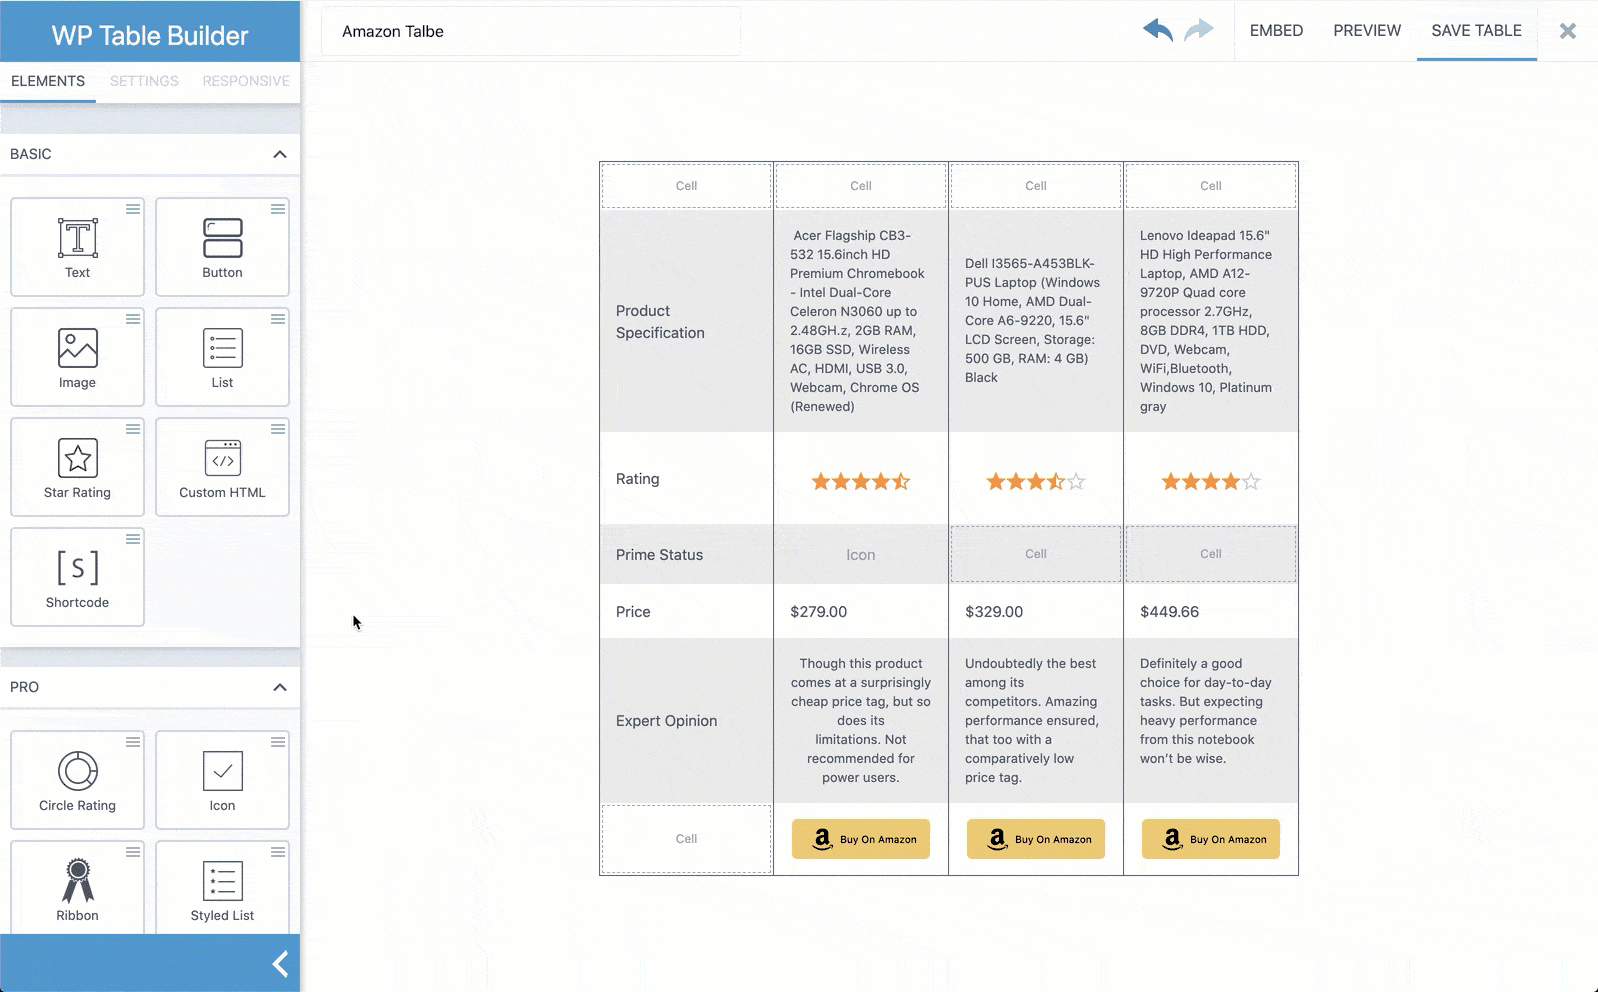The width and height of the screenshot is (1598, 992).
Task: Click the Lenovo Ideapad specification text
Action: pos(1206,321)
